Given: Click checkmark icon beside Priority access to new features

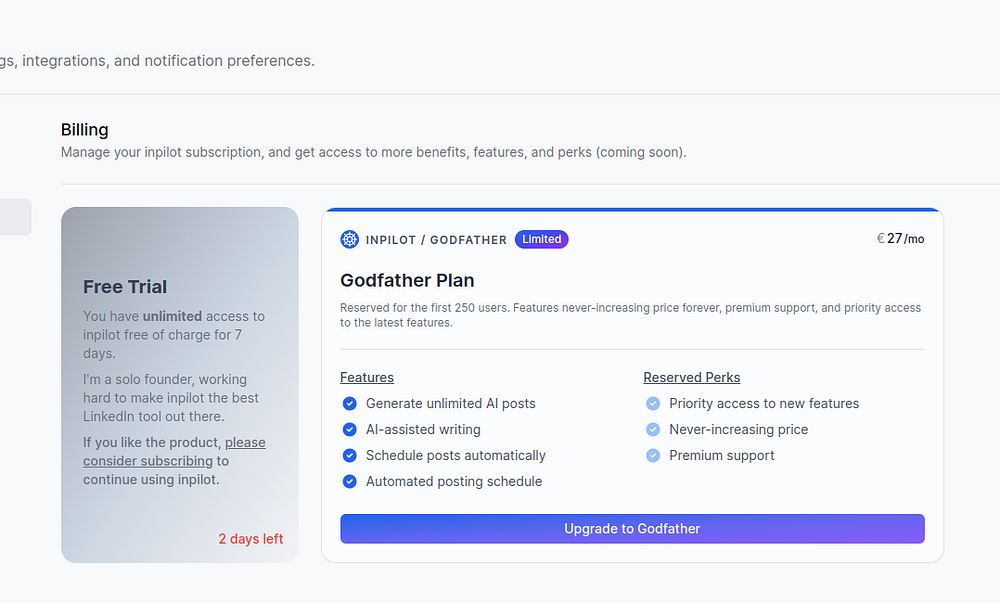Looking at the screenshot, I should (653, 403).
